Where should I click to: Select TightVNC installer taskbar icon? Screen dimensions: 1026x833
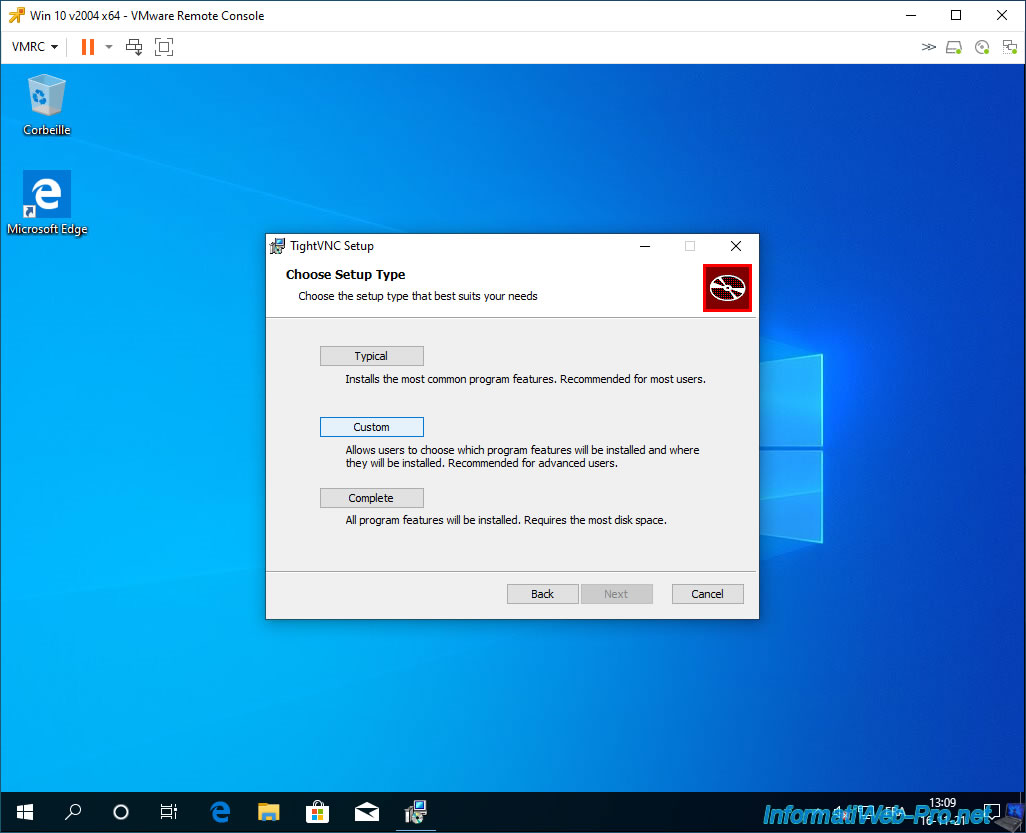point(416,812)
